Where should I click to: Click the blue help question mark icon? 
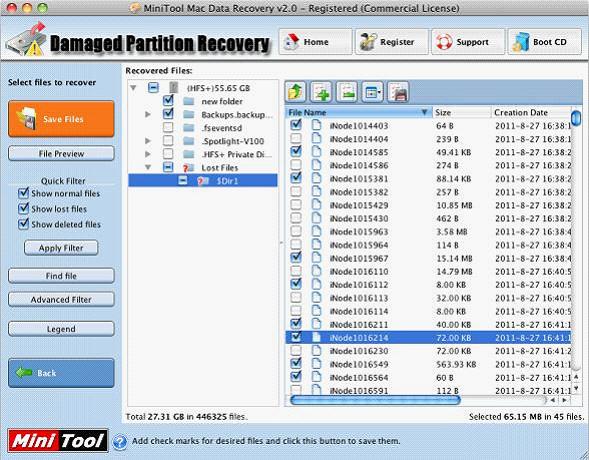point(120,442)
